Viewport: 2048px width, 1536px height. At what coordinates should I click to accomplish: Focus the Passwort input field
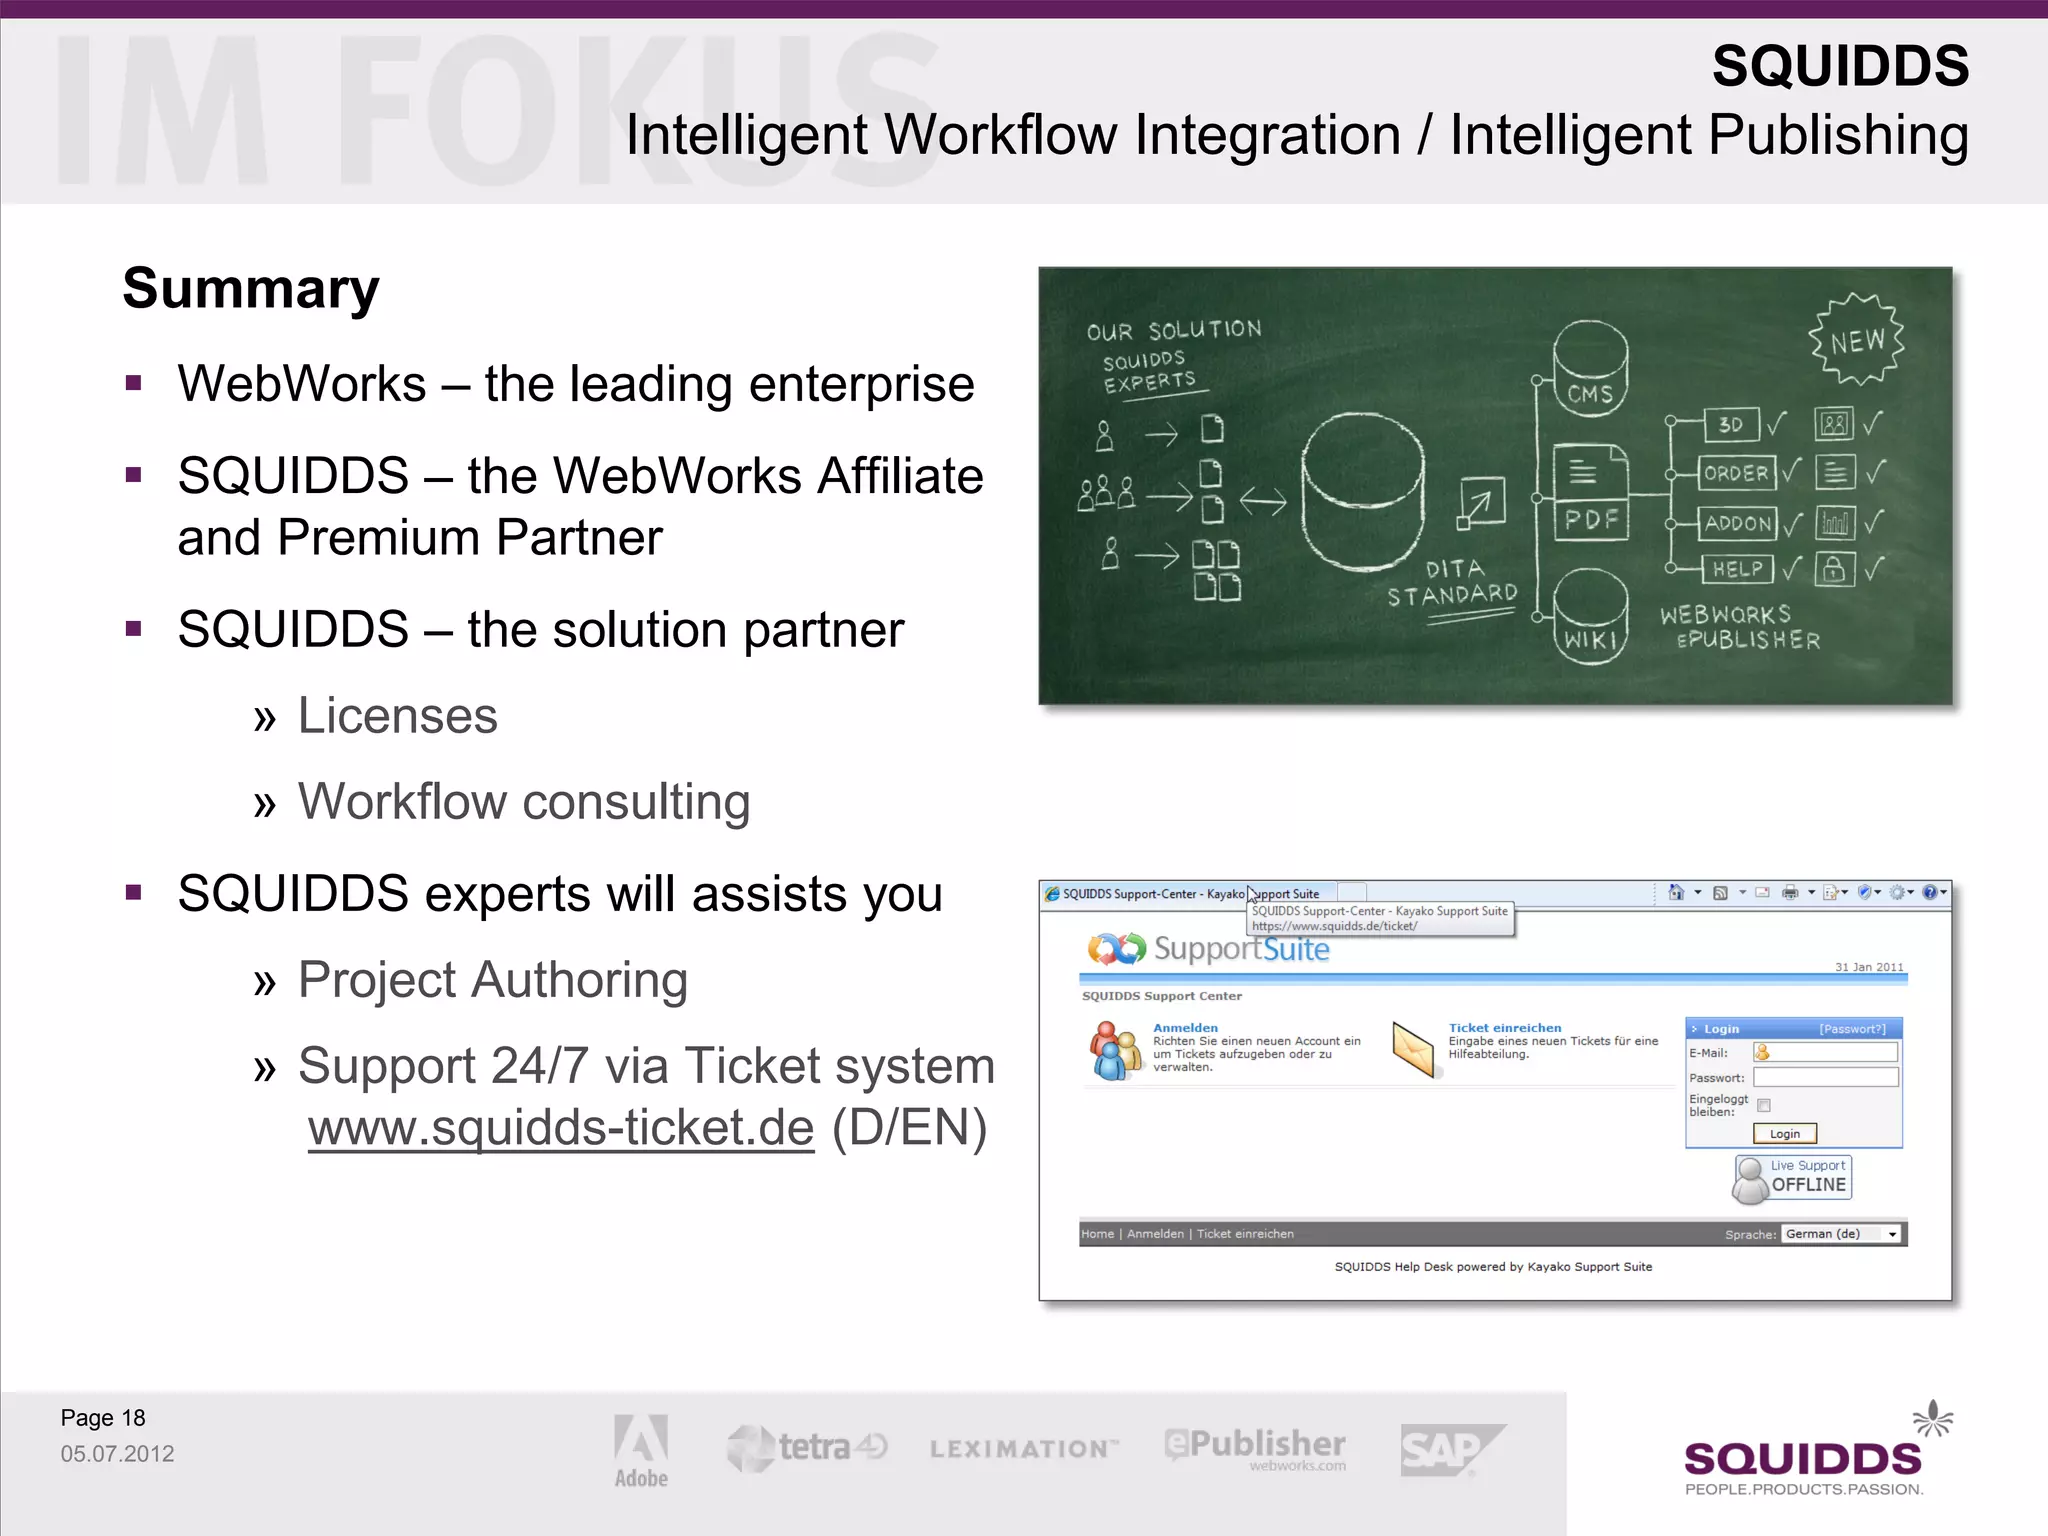click(1825, 1077)
